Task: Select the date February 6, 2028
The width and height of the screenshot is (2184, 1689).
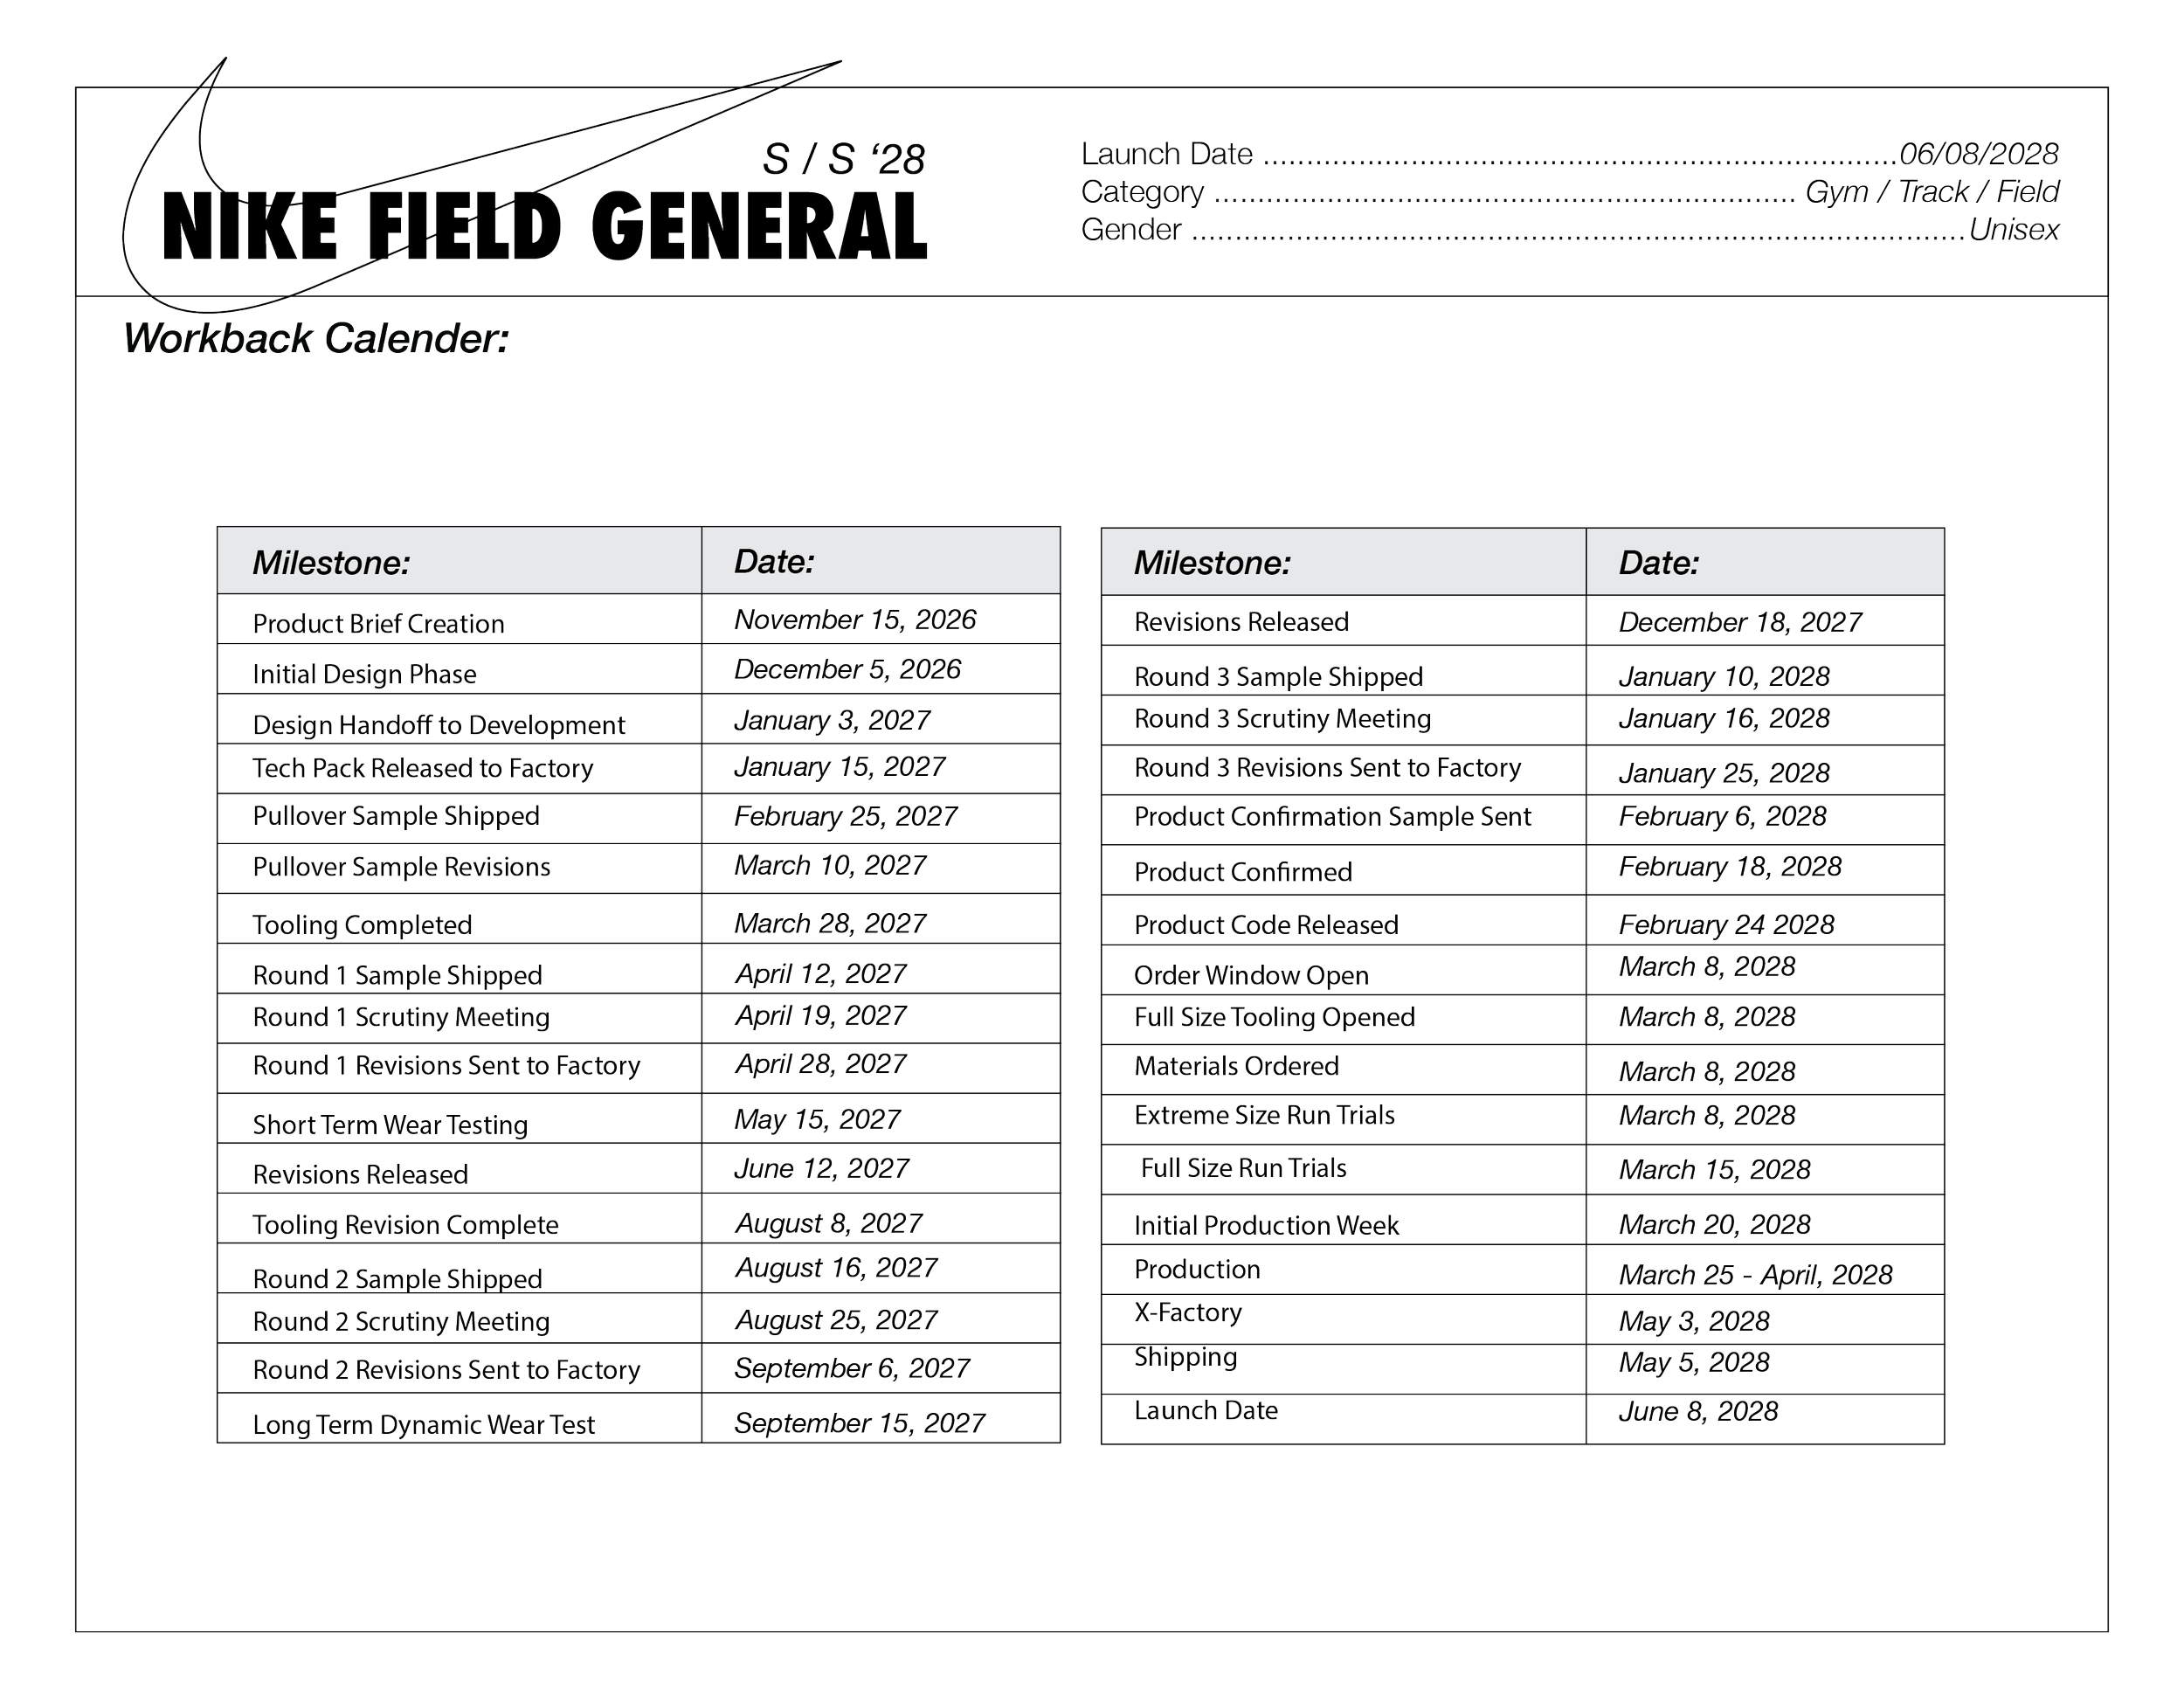Action: pos(1723,817)
